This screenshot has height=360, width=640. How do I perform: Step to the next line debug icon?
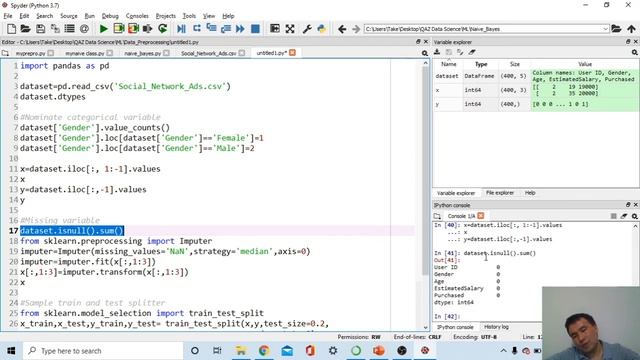click(196, 29)
